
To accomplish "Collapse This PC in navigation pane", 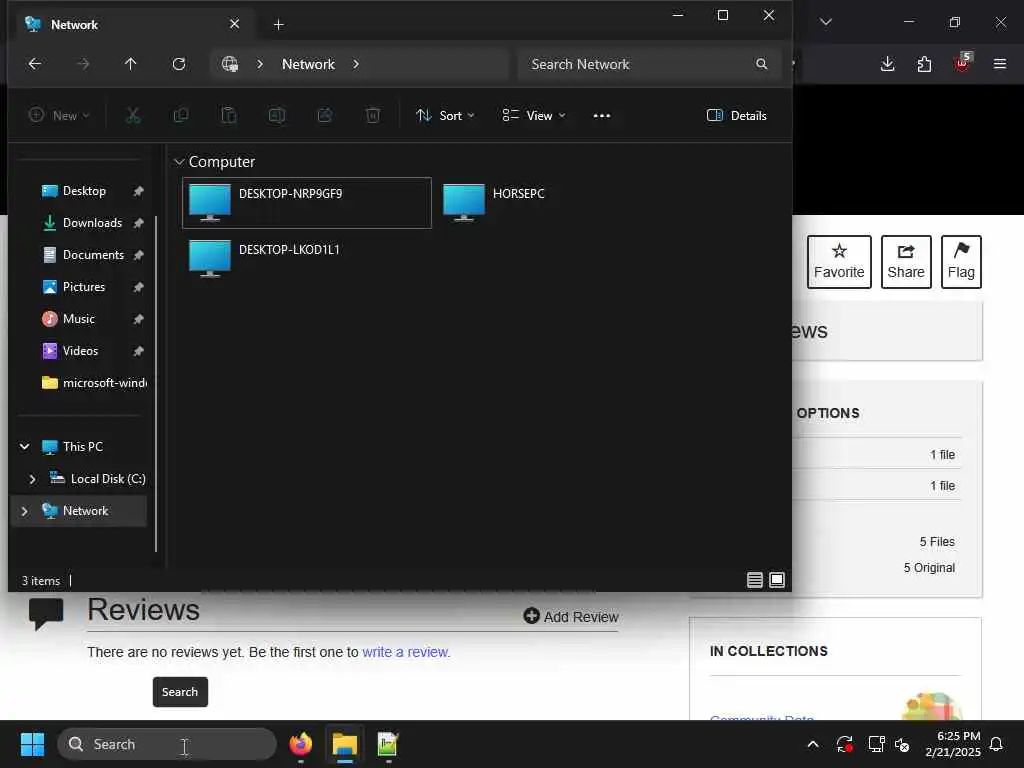I will tap(24, 447).
